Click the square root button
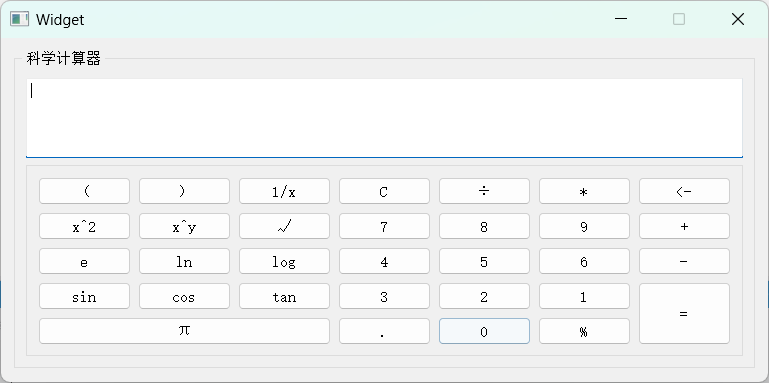The height and width of the screenshot is (383, 769). (x=284, y=226)
